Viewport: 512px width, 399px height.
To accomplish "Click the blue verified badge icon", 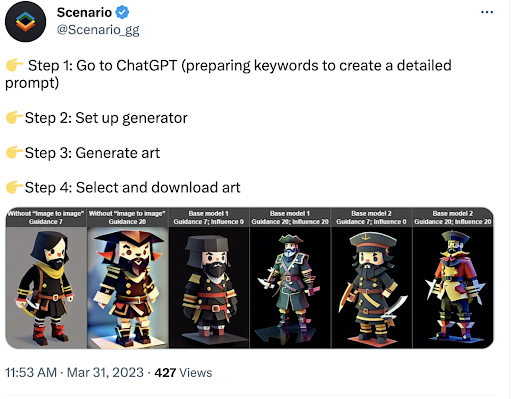I will click(x=122, y=12).
